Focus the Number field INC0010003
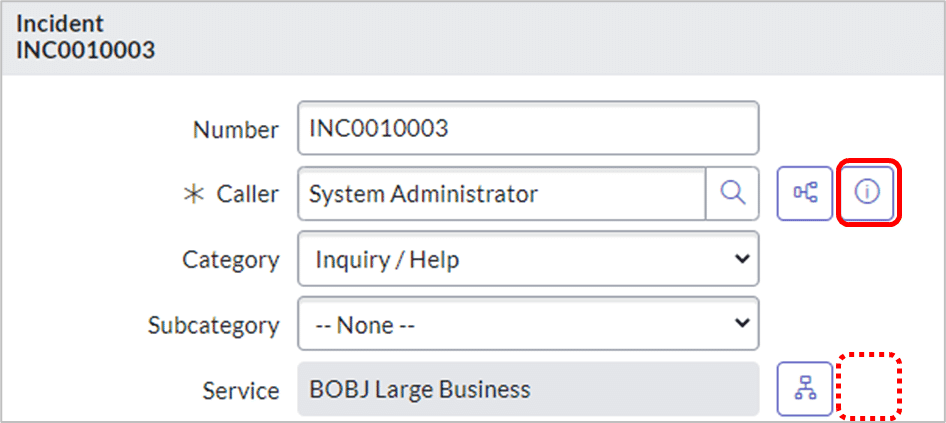This screenshot has height=423, width=946. click(528, 128)
